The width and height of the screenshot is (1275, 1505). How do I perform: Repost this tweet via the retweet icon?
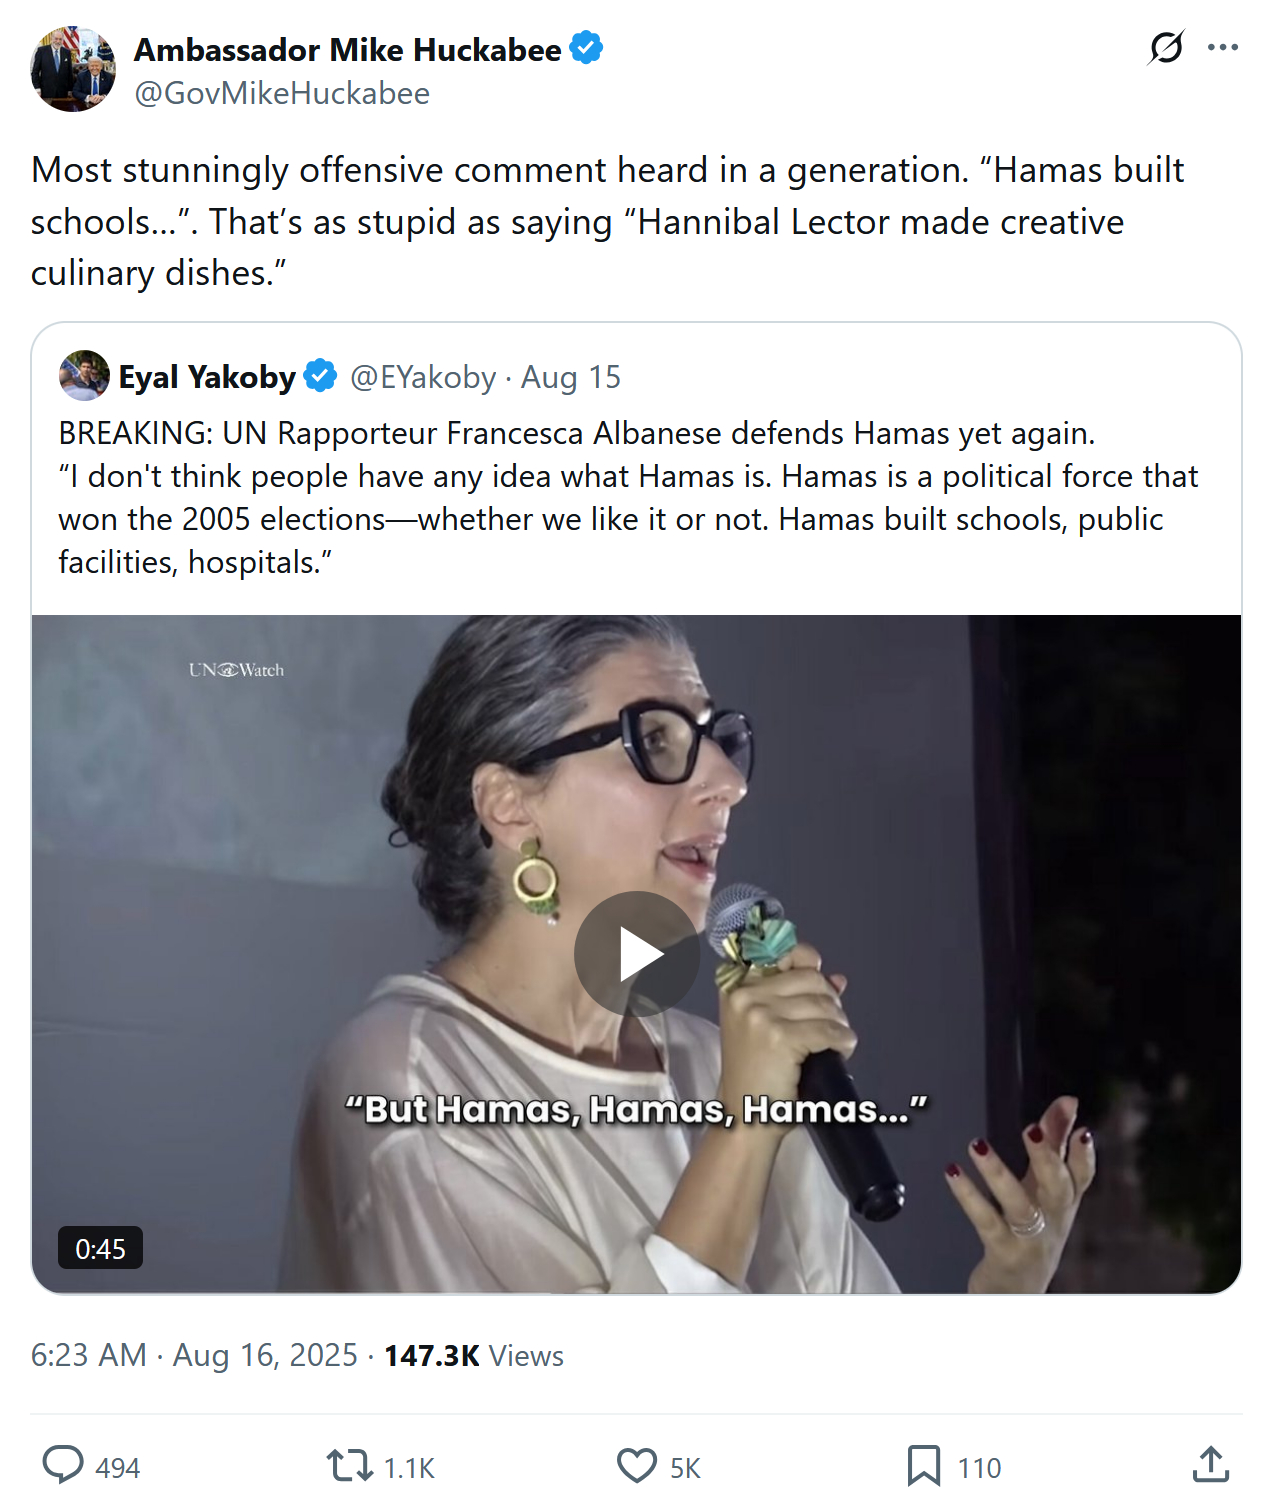[x=349, y=1465]
